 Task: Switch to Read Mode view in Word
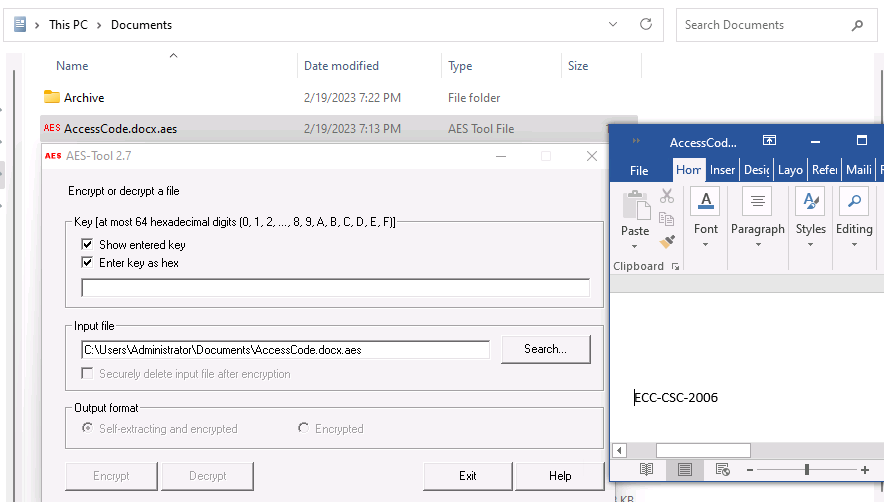pyautogui.click(x=647, y=469)
